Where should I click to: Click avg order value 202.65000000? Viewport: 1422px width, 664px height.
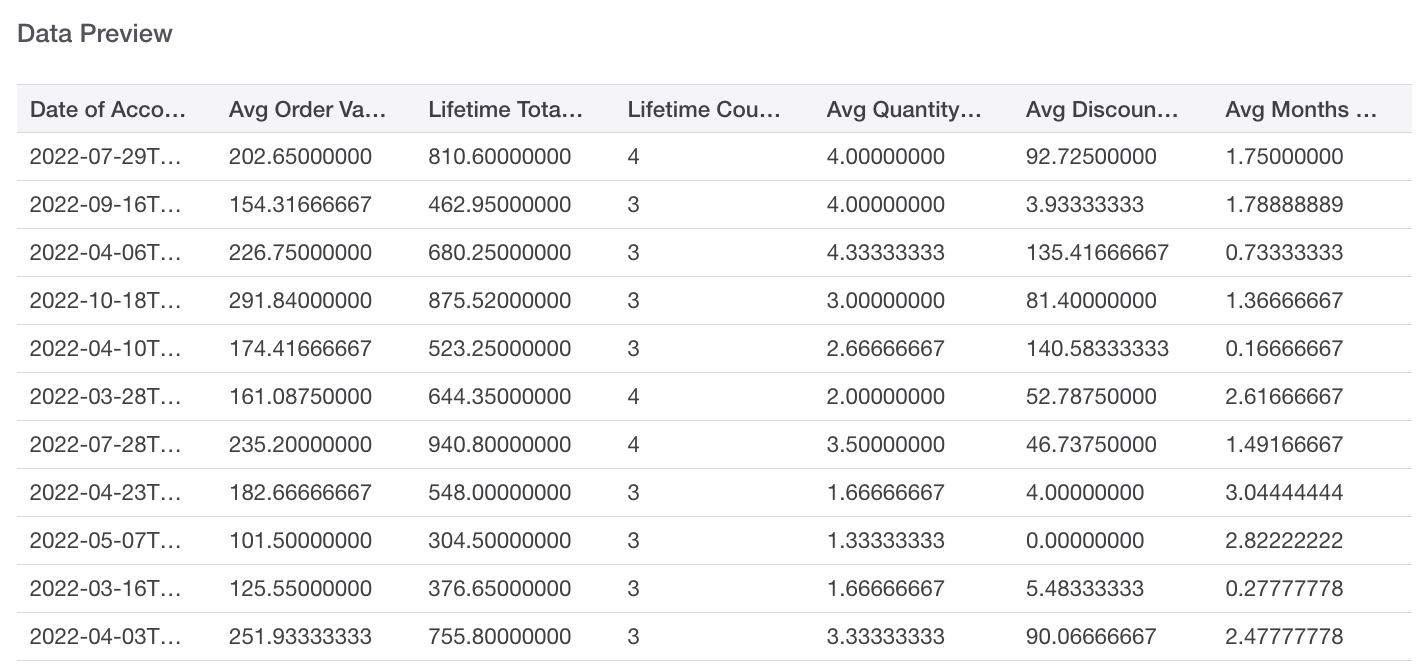pos(300,157)
